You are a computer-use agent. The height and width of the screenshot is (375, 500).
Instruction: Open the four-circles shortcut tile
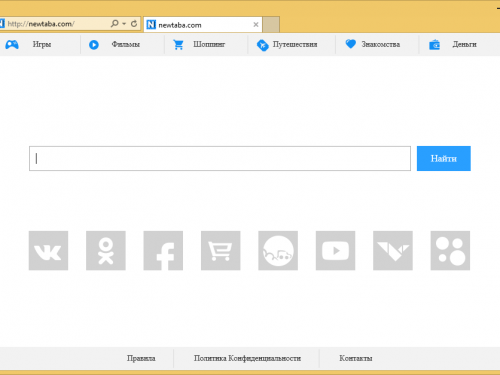pyautogui.click(x=450, y=250)
